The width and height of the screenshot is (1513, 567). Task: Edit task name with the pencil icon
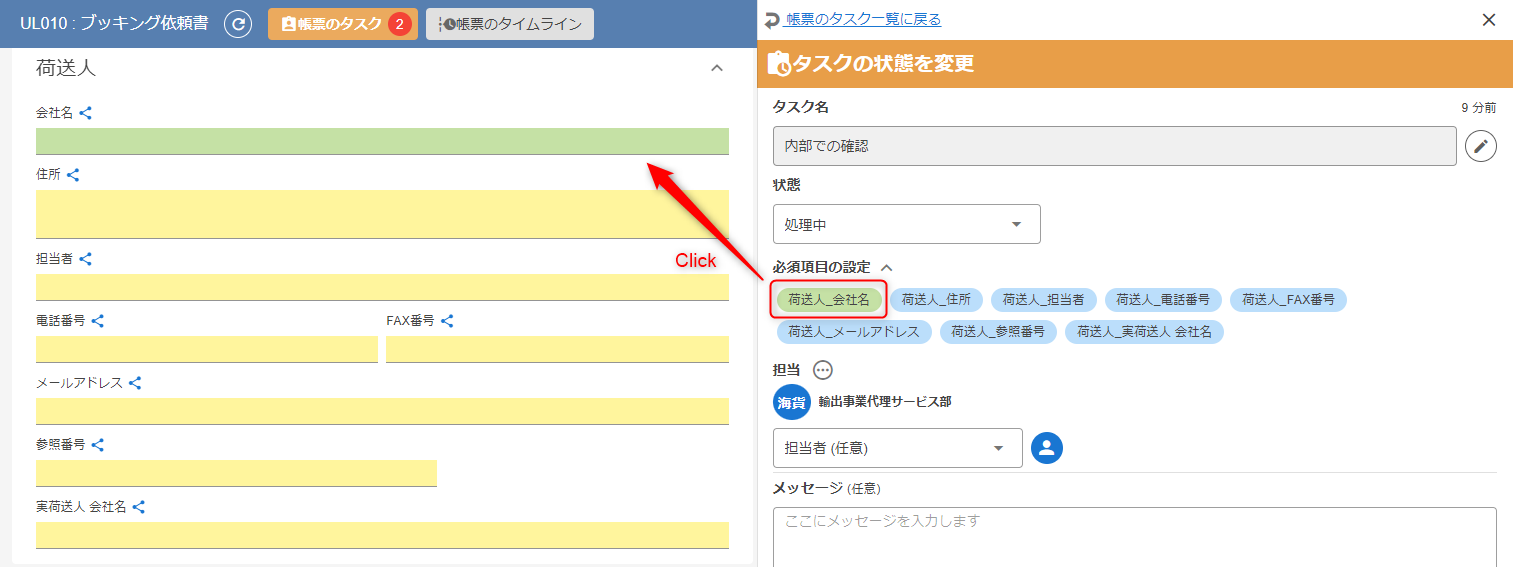coord(1481,146)
